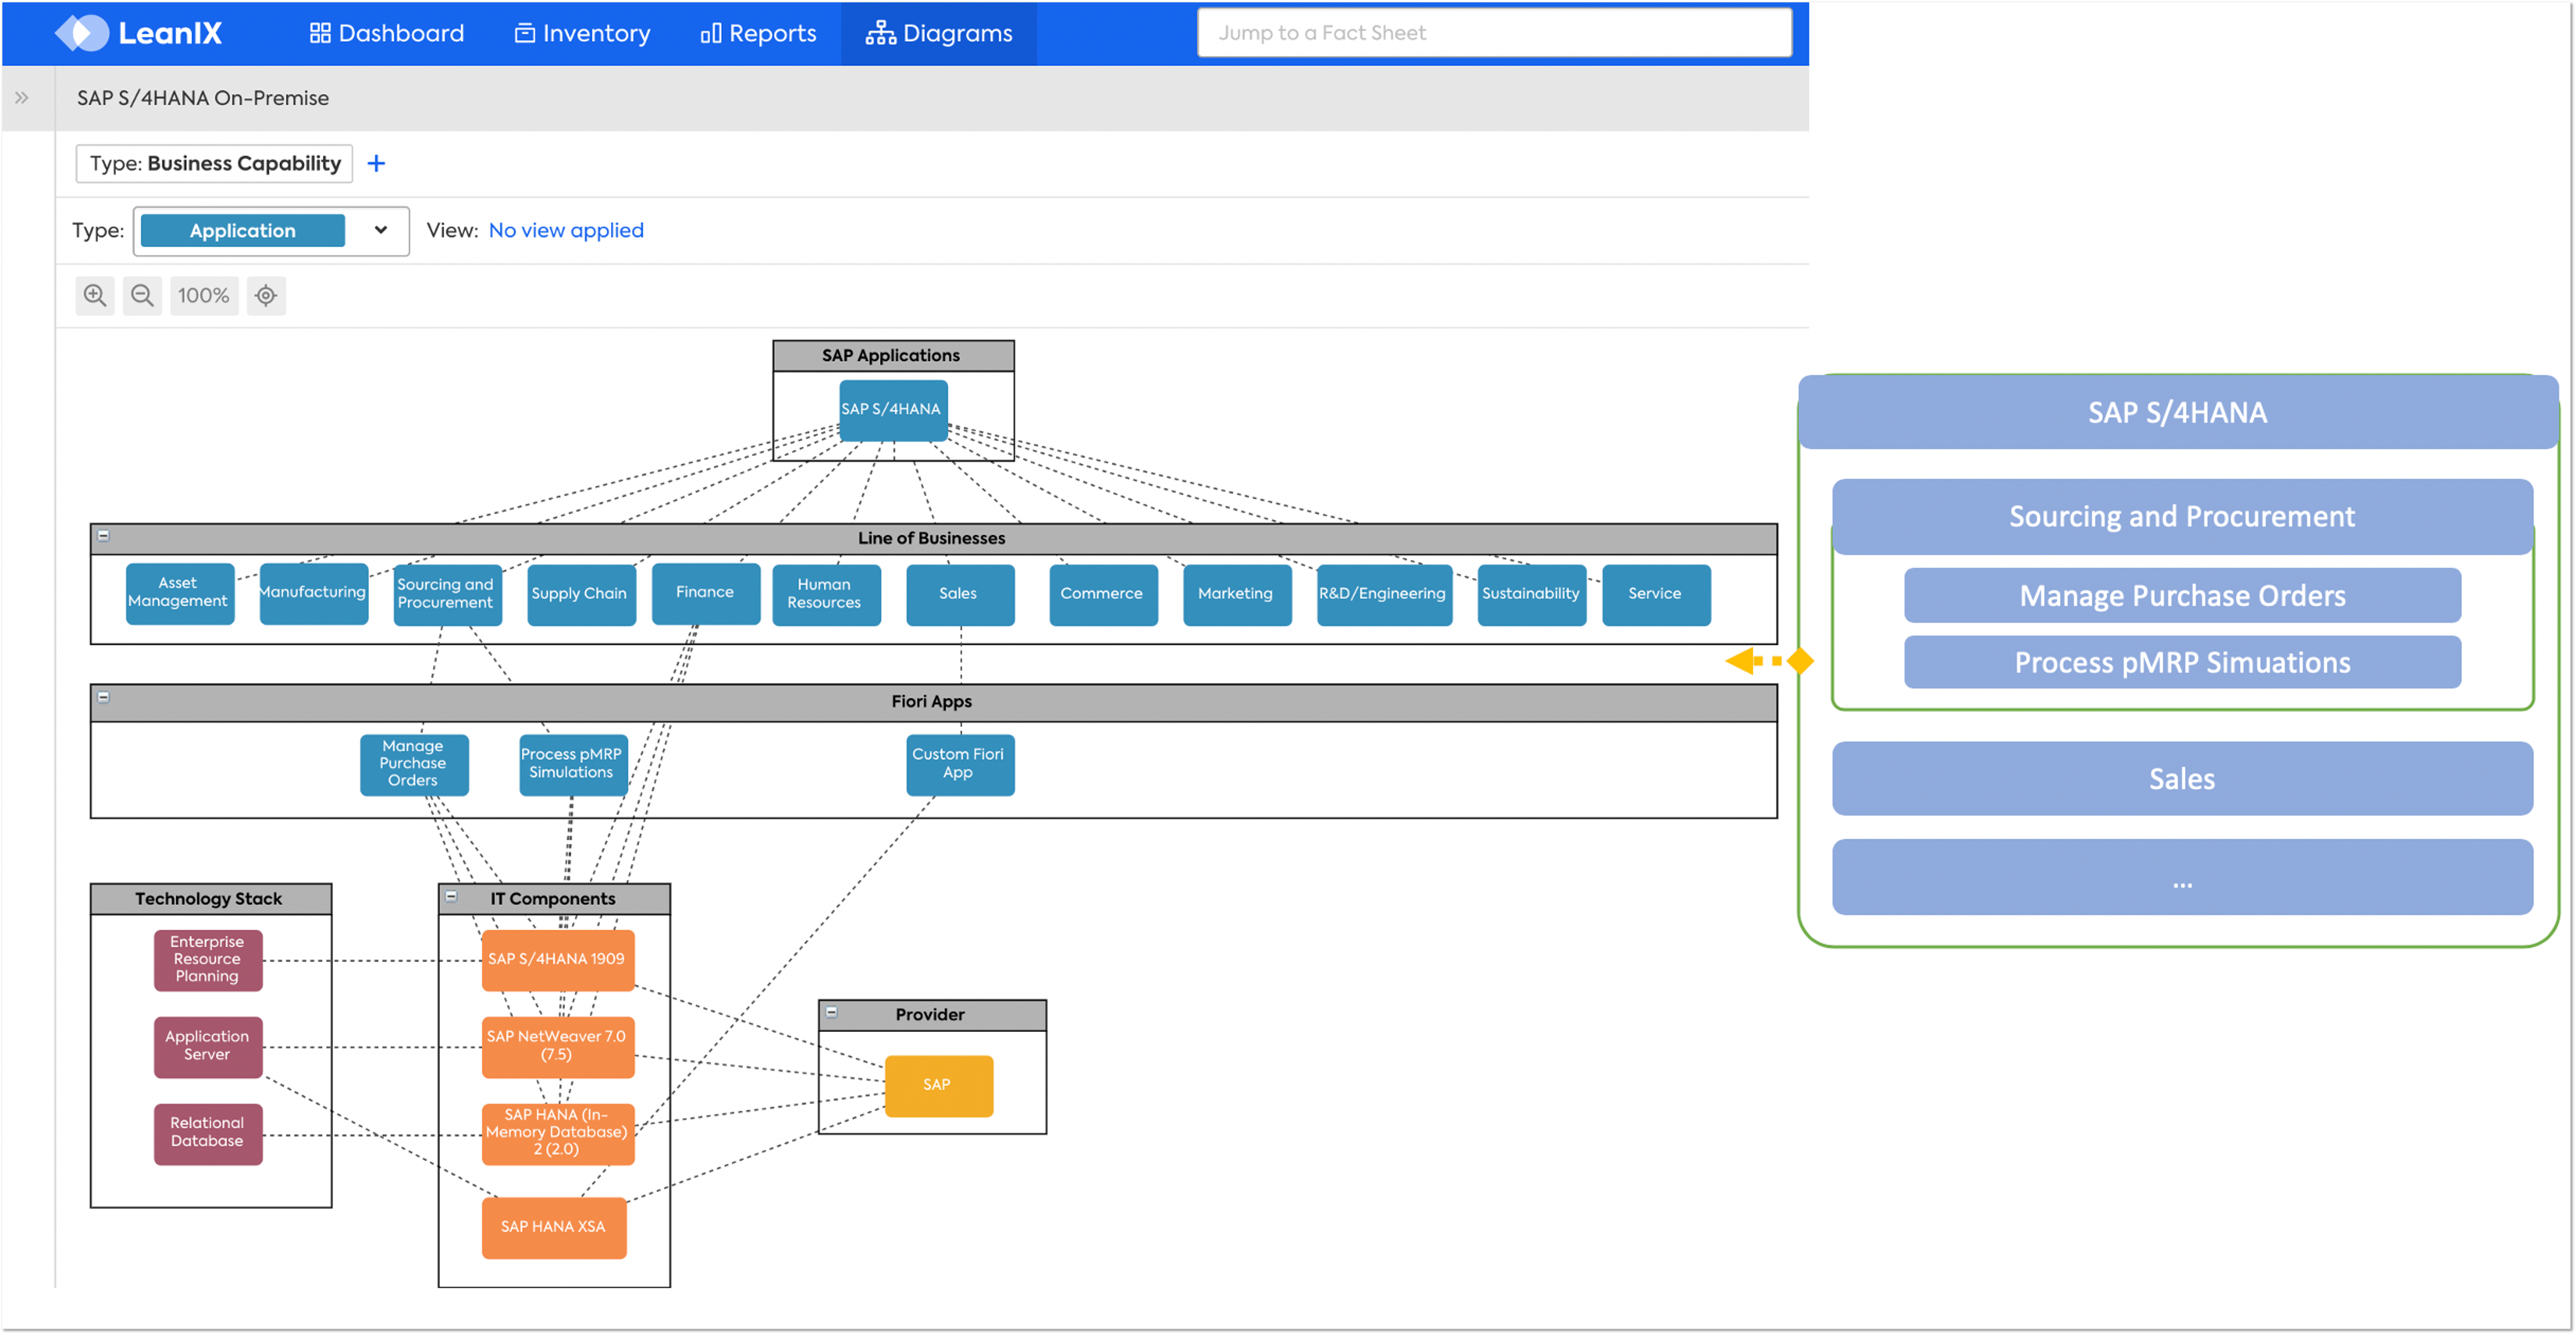2576x1334 pixels.
Task: Collapse the Provider group box
Action: pyautogui.click(x=831, y=1012)
